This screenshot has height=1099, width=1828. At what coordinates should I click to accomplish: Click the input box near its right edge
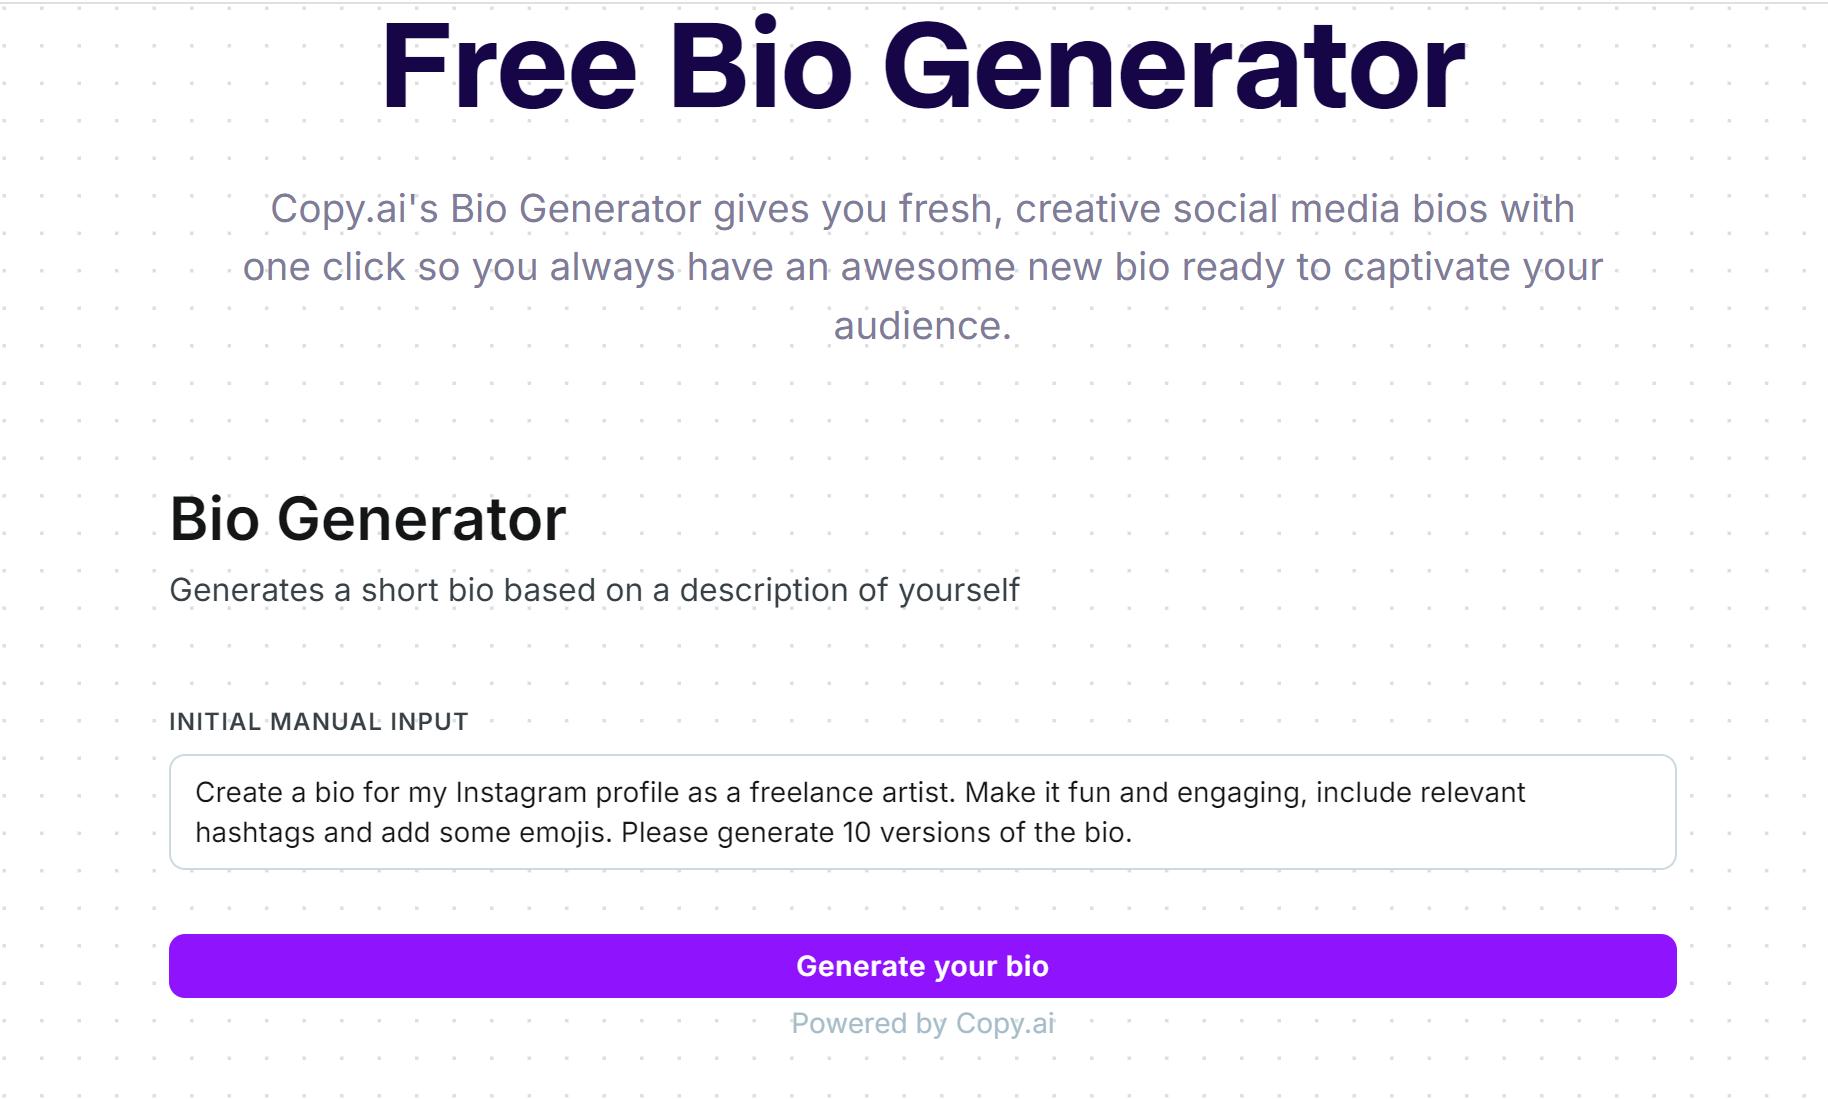[x=1620, y=812]
